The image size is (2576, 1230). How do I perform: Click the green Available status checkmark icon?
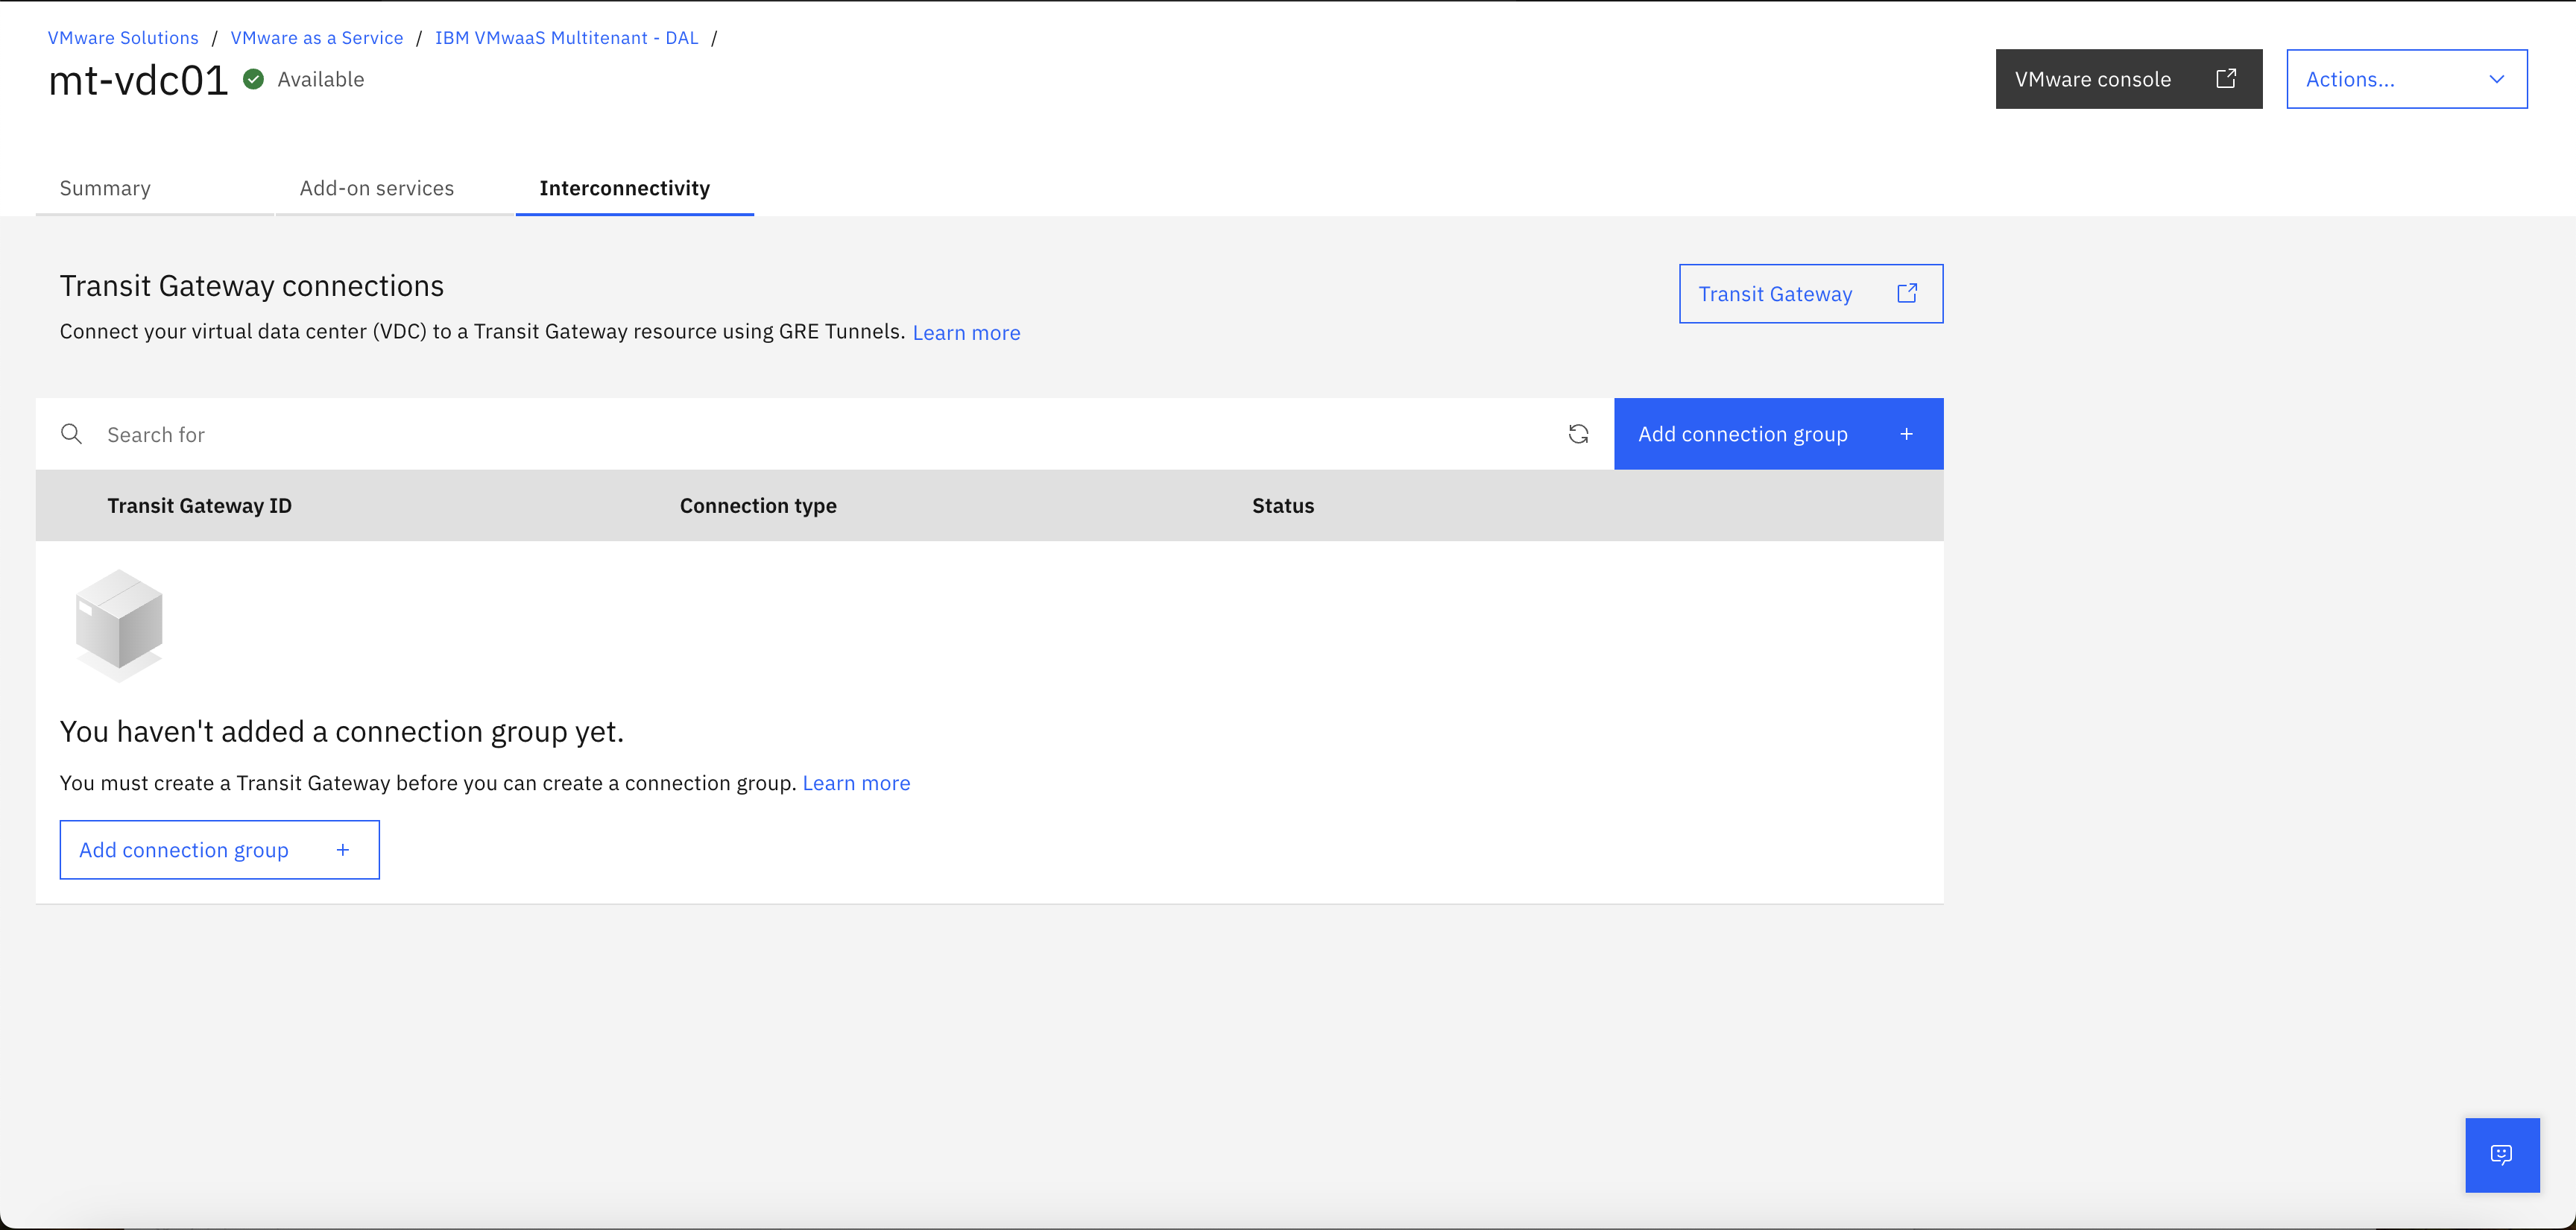[x=254, y=79]
